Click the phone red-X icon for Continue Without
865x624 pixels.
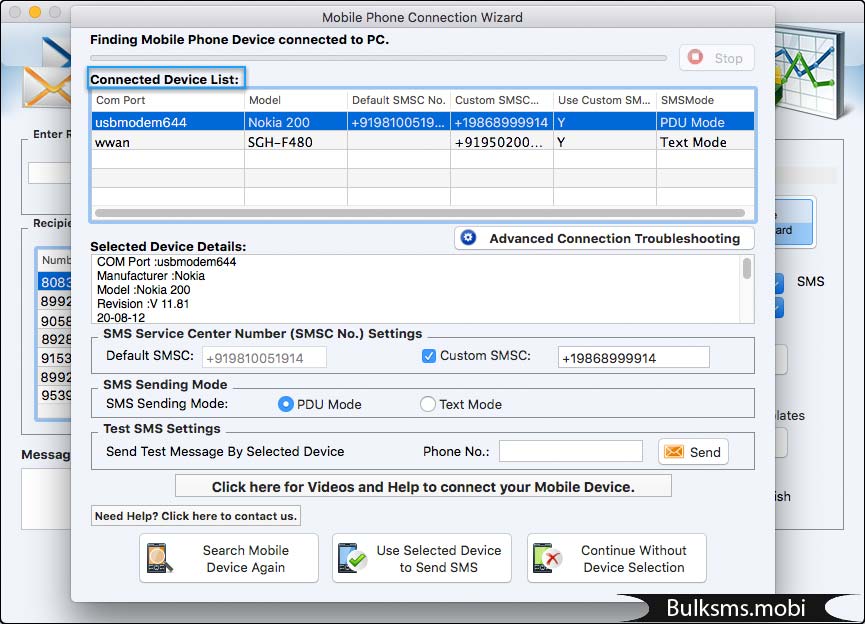click(547, 558)
